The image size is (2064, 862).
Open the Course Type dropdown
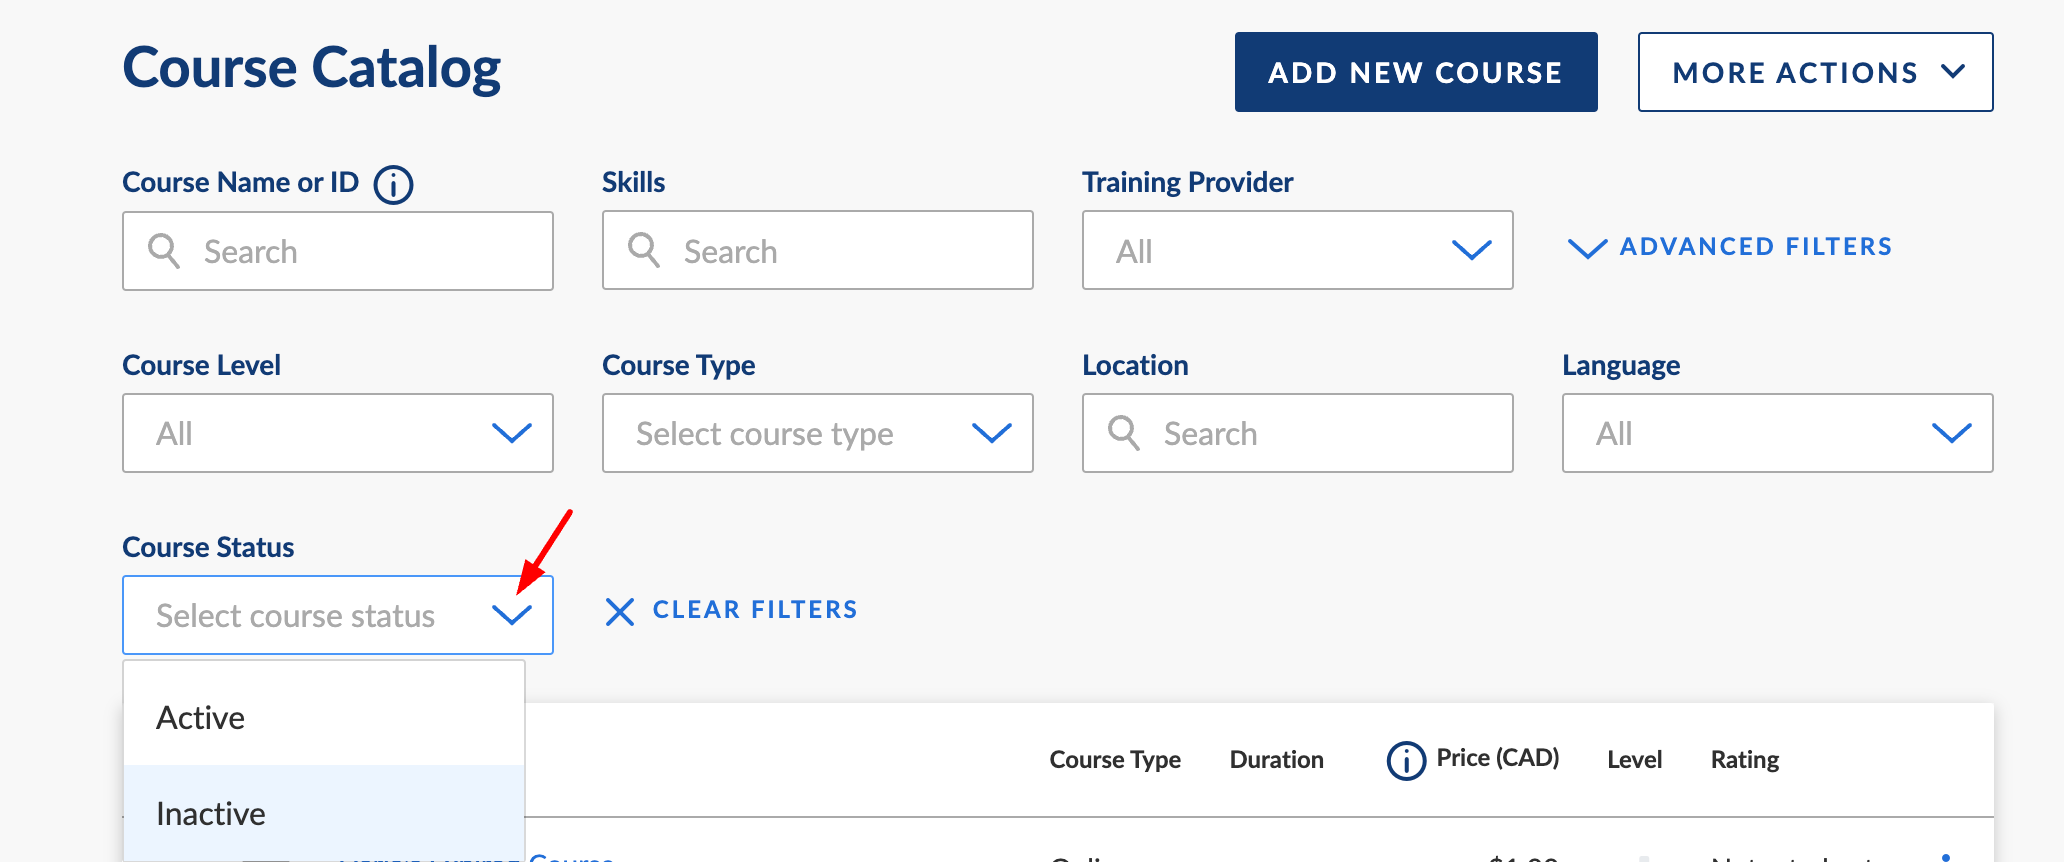tap(817, 433)
